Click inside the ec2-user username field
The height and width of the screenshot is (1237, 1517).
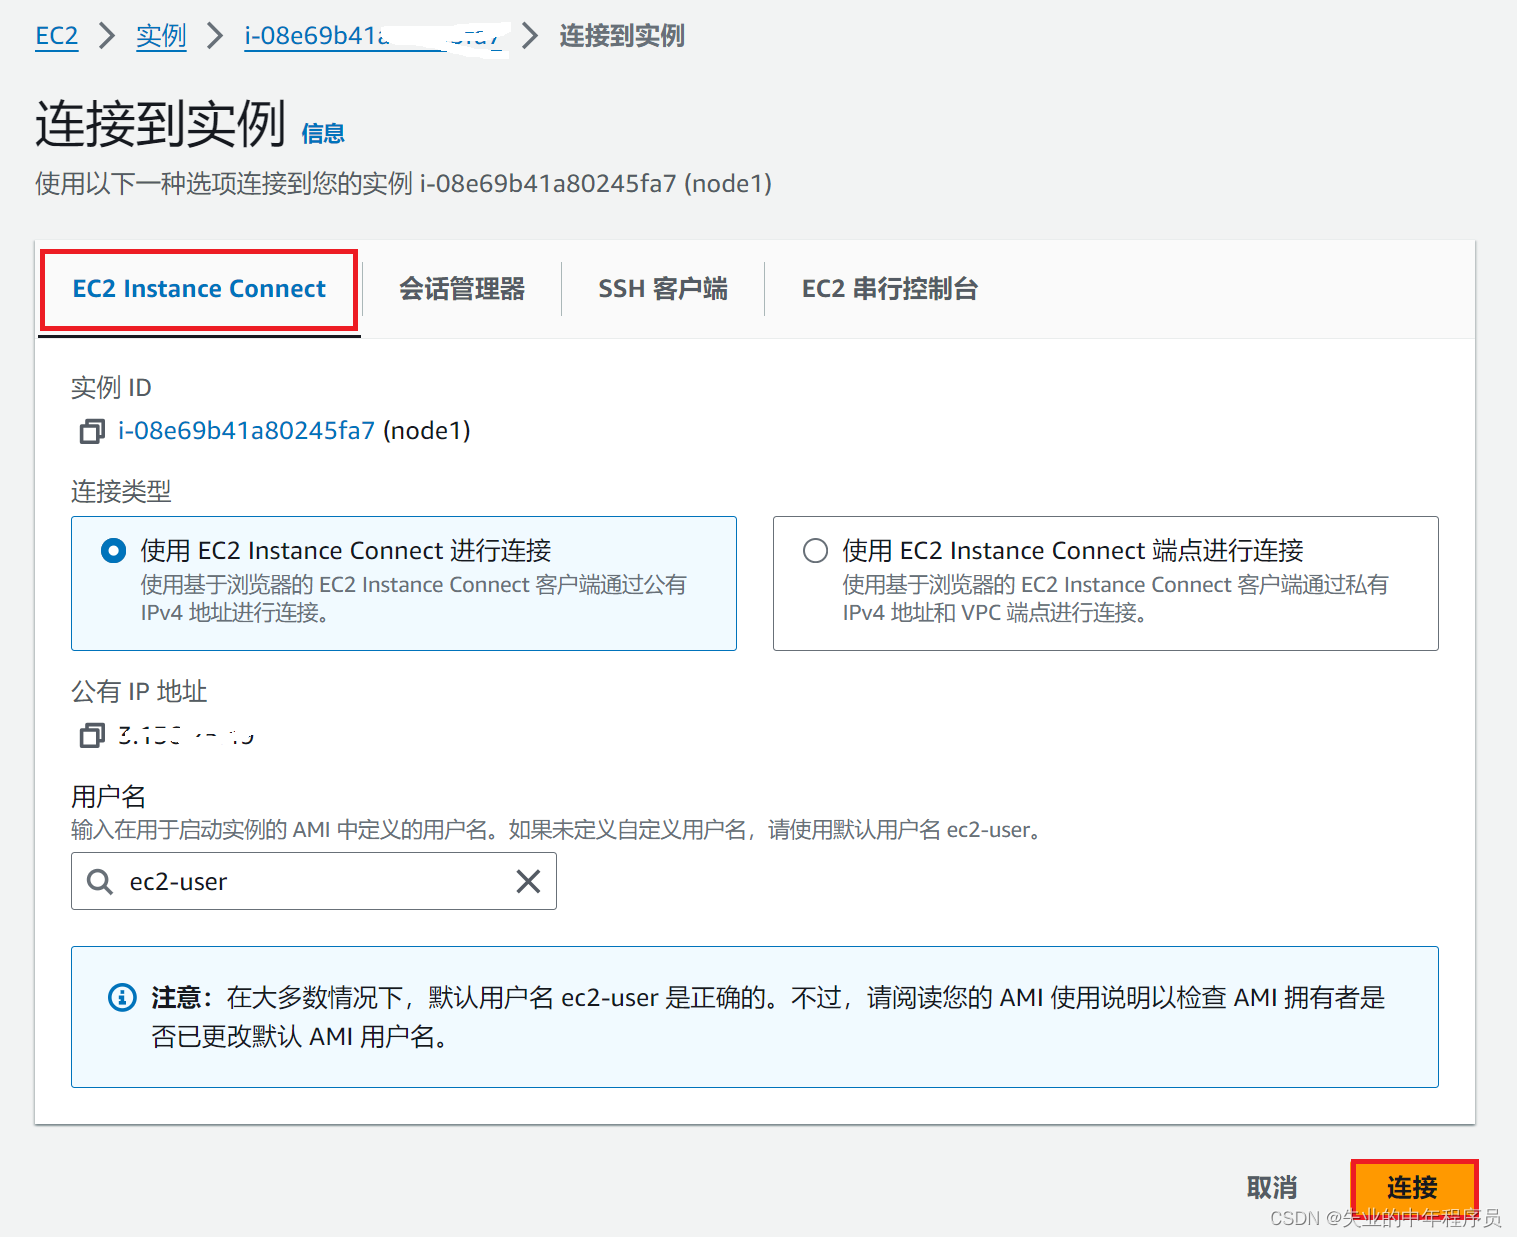pyautogui.click(x=300, y=881)
